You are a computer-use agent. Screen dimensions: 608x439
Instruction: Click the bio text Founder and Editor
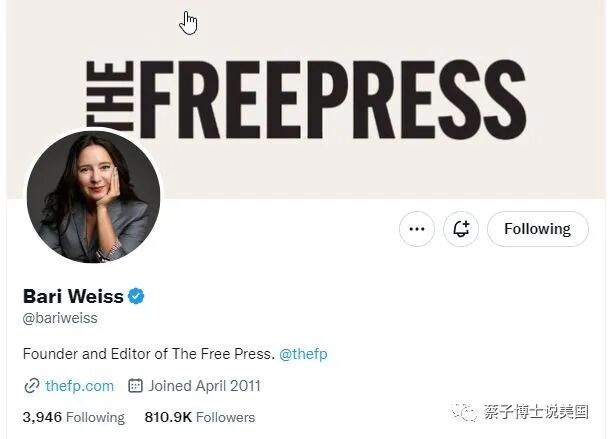[149, 354]
